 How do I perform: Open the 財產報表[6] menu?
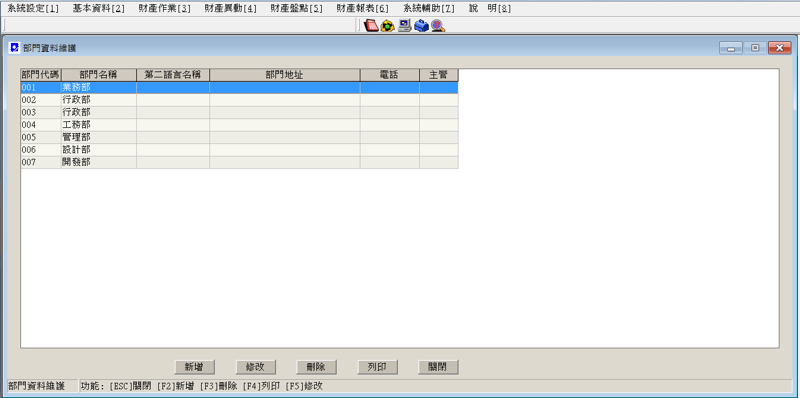point(362,9)
